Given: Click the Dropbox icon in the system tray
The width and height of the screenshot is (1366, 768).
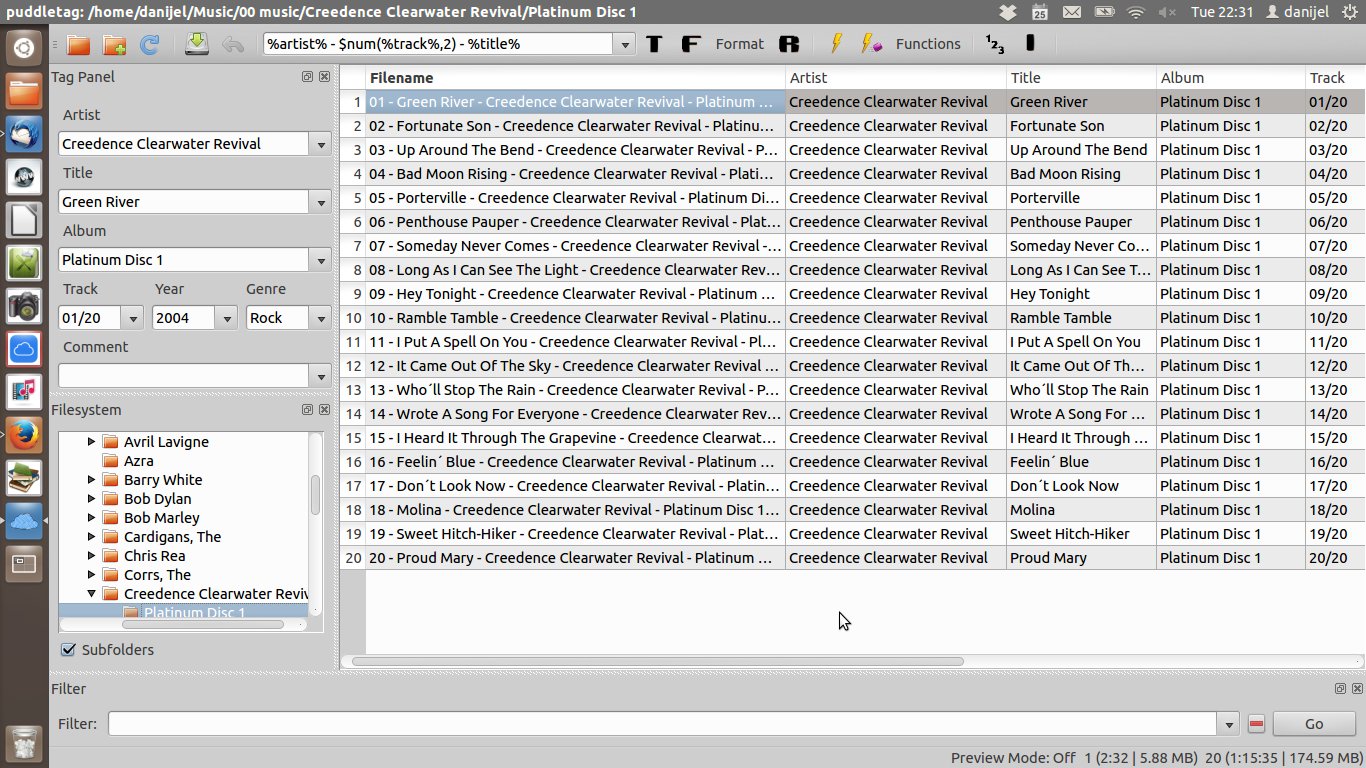Looking at the screenshot, I should [x=1008, y=12].
